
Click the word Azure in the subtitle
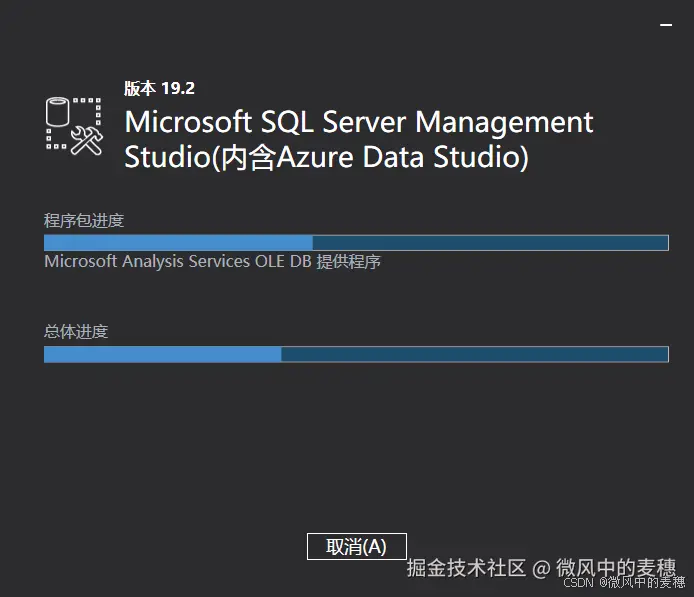[312, 157]
